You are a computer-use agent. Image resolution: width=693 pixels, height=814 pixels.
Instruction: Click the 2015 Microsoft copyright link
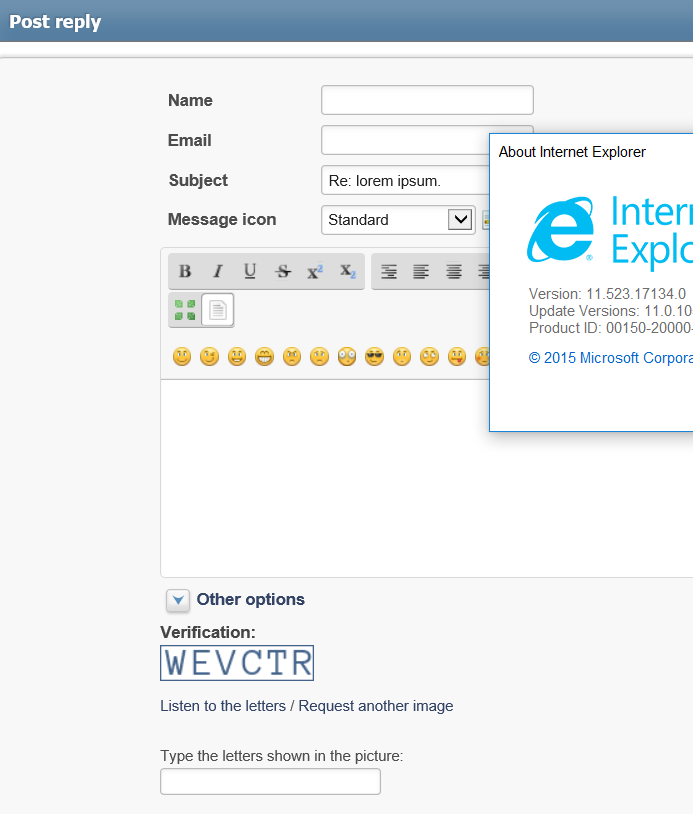point(610,358)
